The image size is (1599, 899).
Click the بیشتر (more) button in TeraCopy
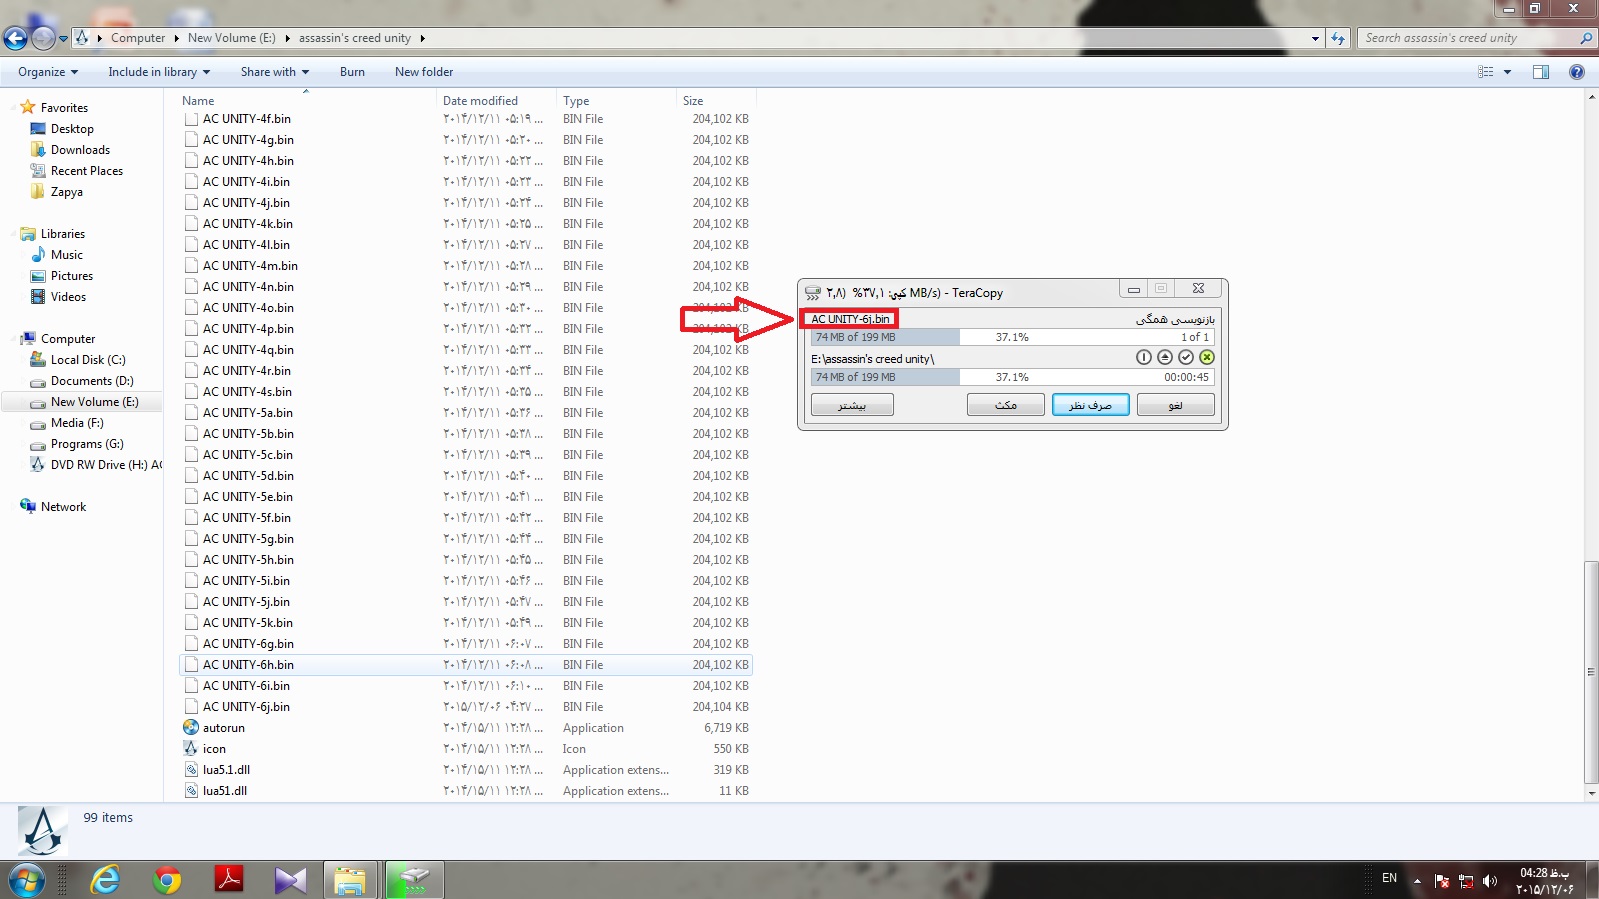click(852, 405)
